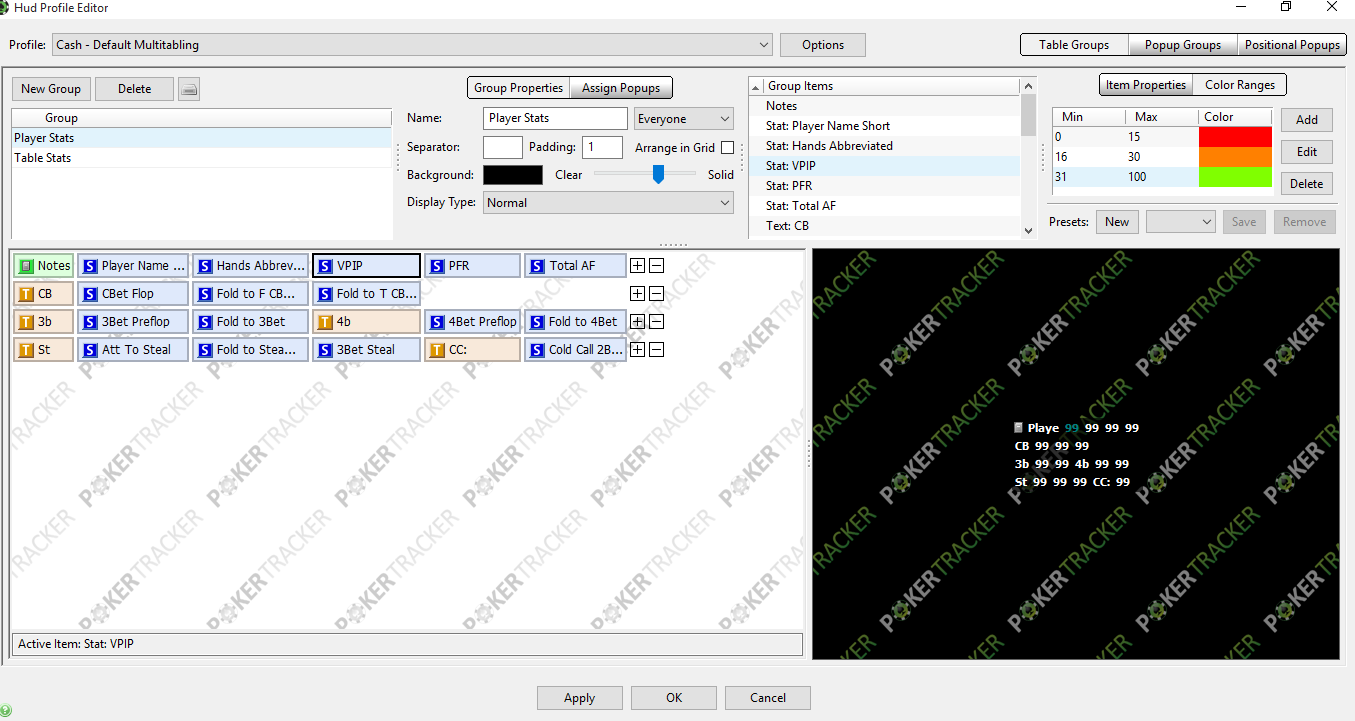Image resolution: width=1355 pixels, height=721 pixels.
Task: Click the T icon on St text item
Action: tap(27, 350)
